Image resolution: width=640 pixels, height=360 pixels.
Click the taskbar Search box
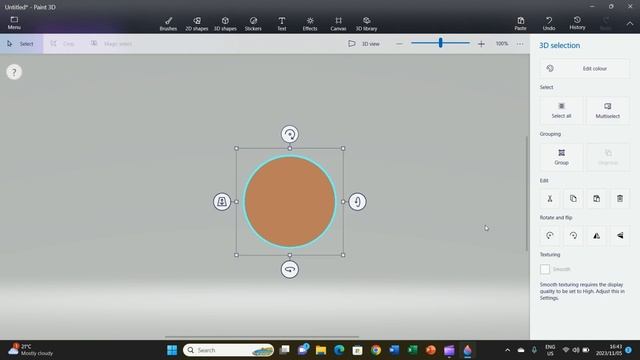pos(229,350)
